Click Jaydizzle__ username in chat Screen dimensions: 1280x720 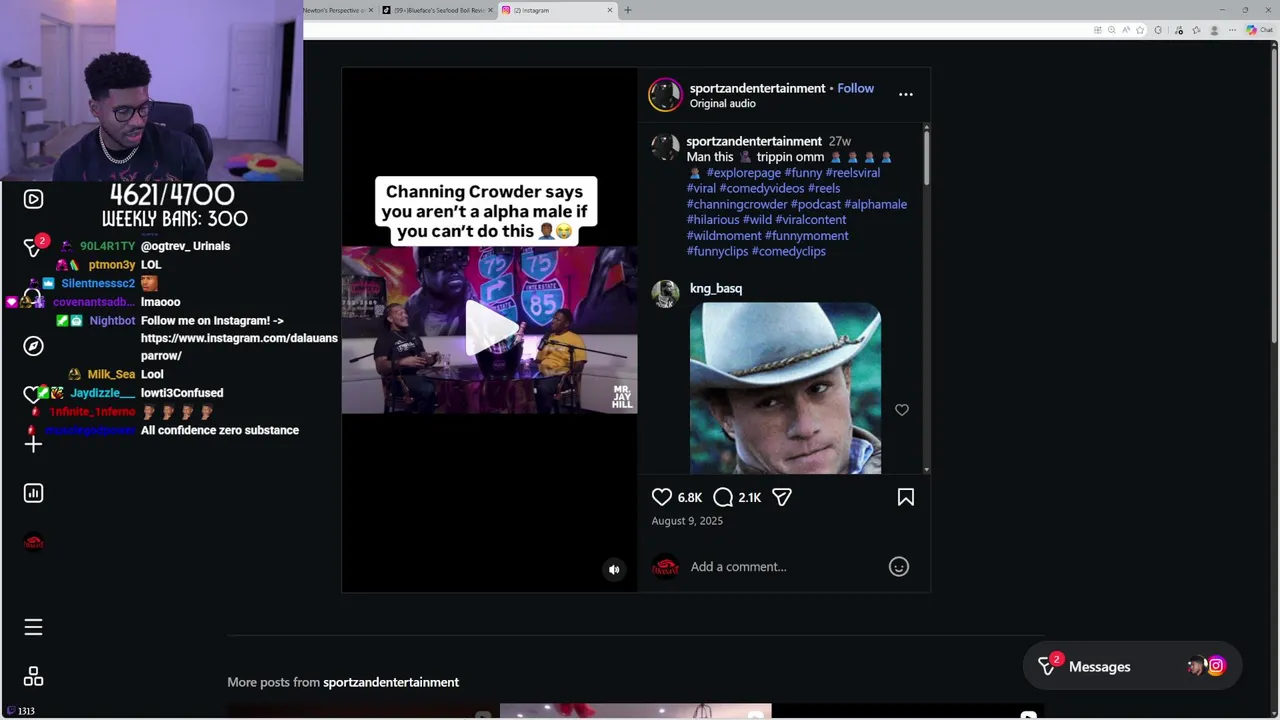pos(103,393)
